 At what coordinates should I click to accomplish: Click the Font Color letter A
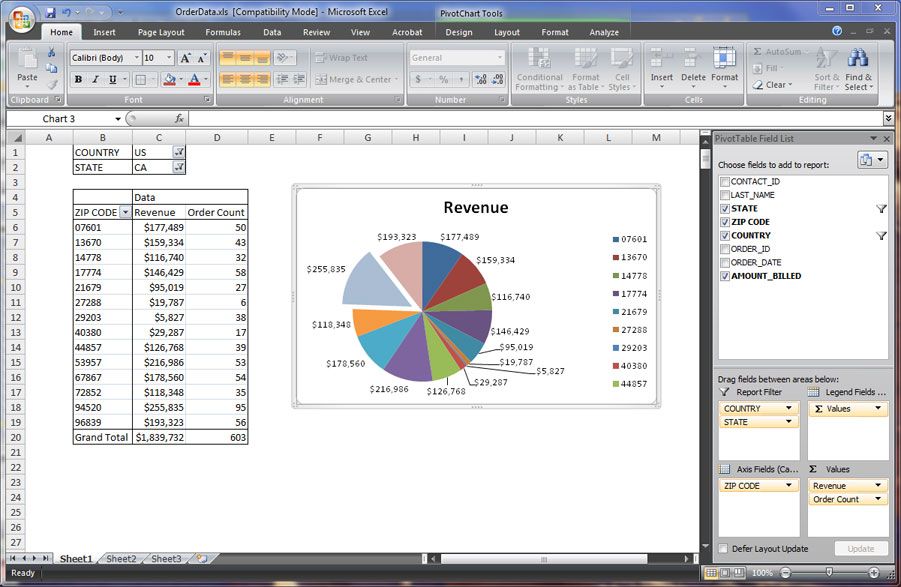(194, 79)
